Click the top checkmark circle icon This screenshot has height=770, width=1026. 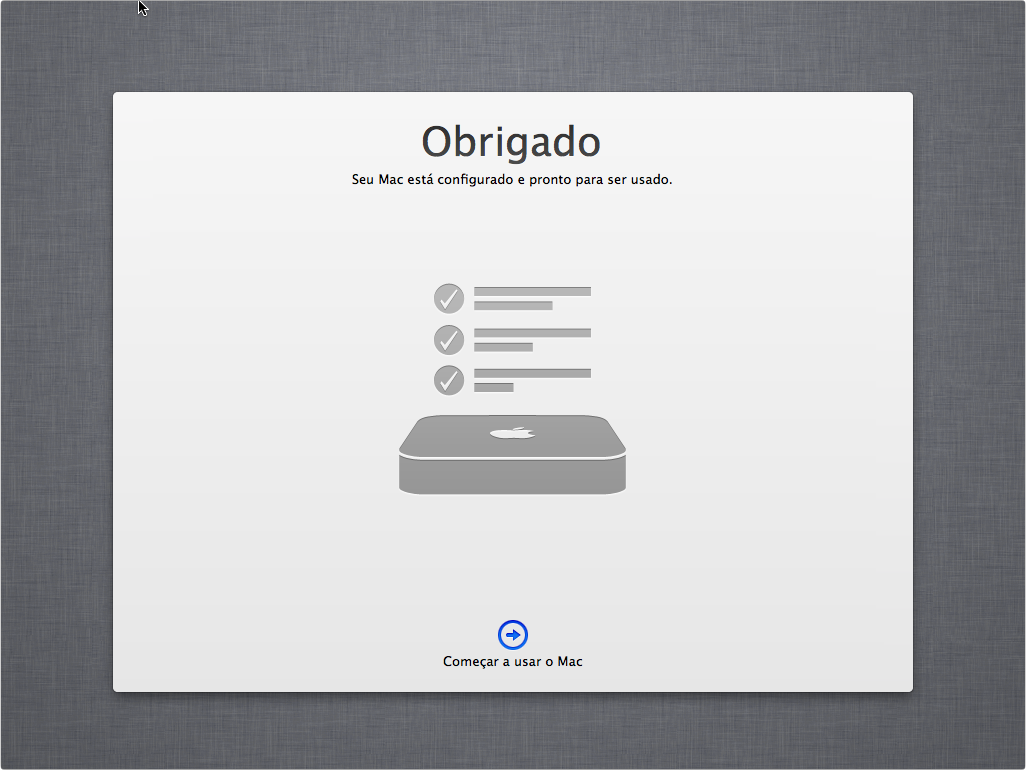(x=449, y=298)
